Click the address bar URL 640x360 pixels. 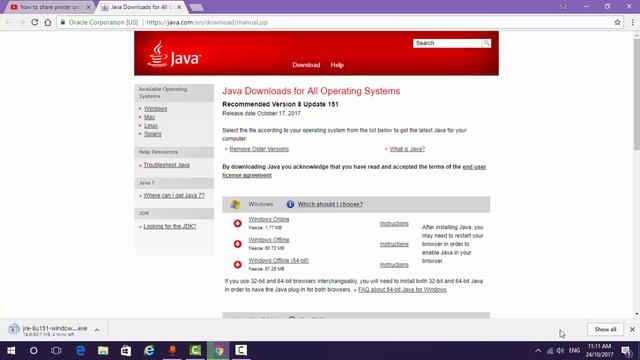[x=207, y=22]
